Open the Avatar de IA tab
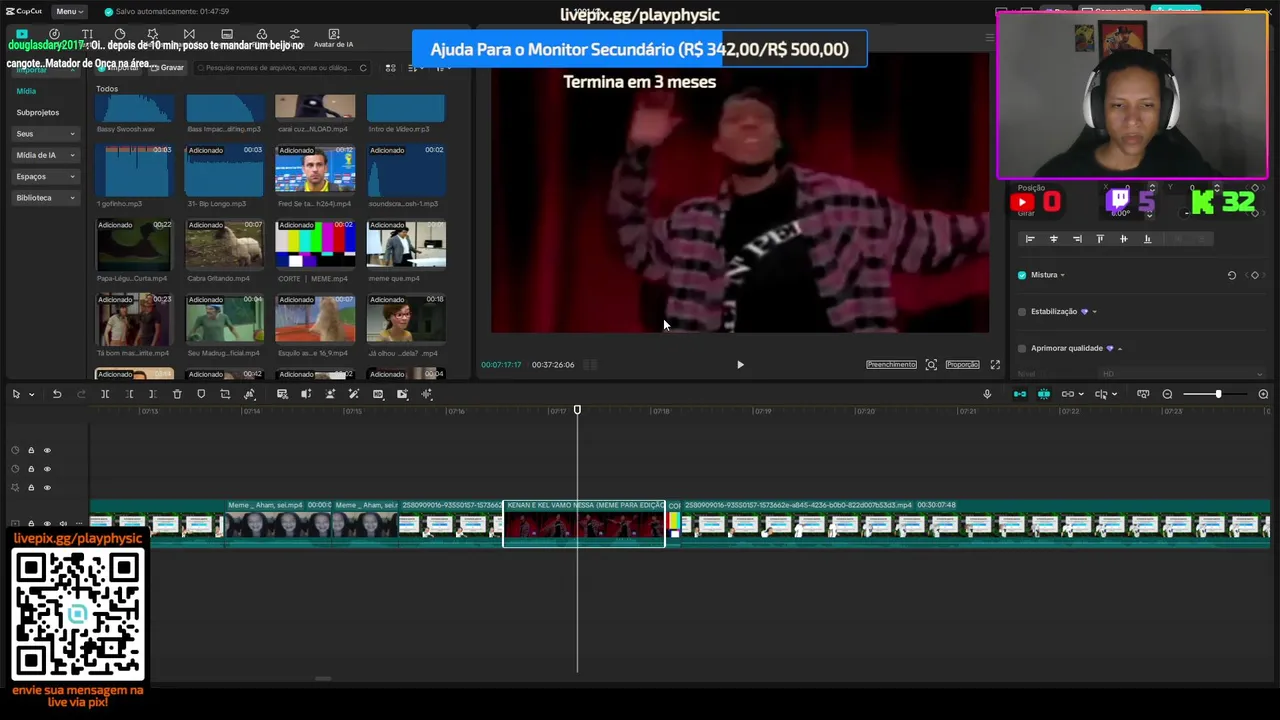Viewport: 1280px width, 720px height. [x=333, y=38]
